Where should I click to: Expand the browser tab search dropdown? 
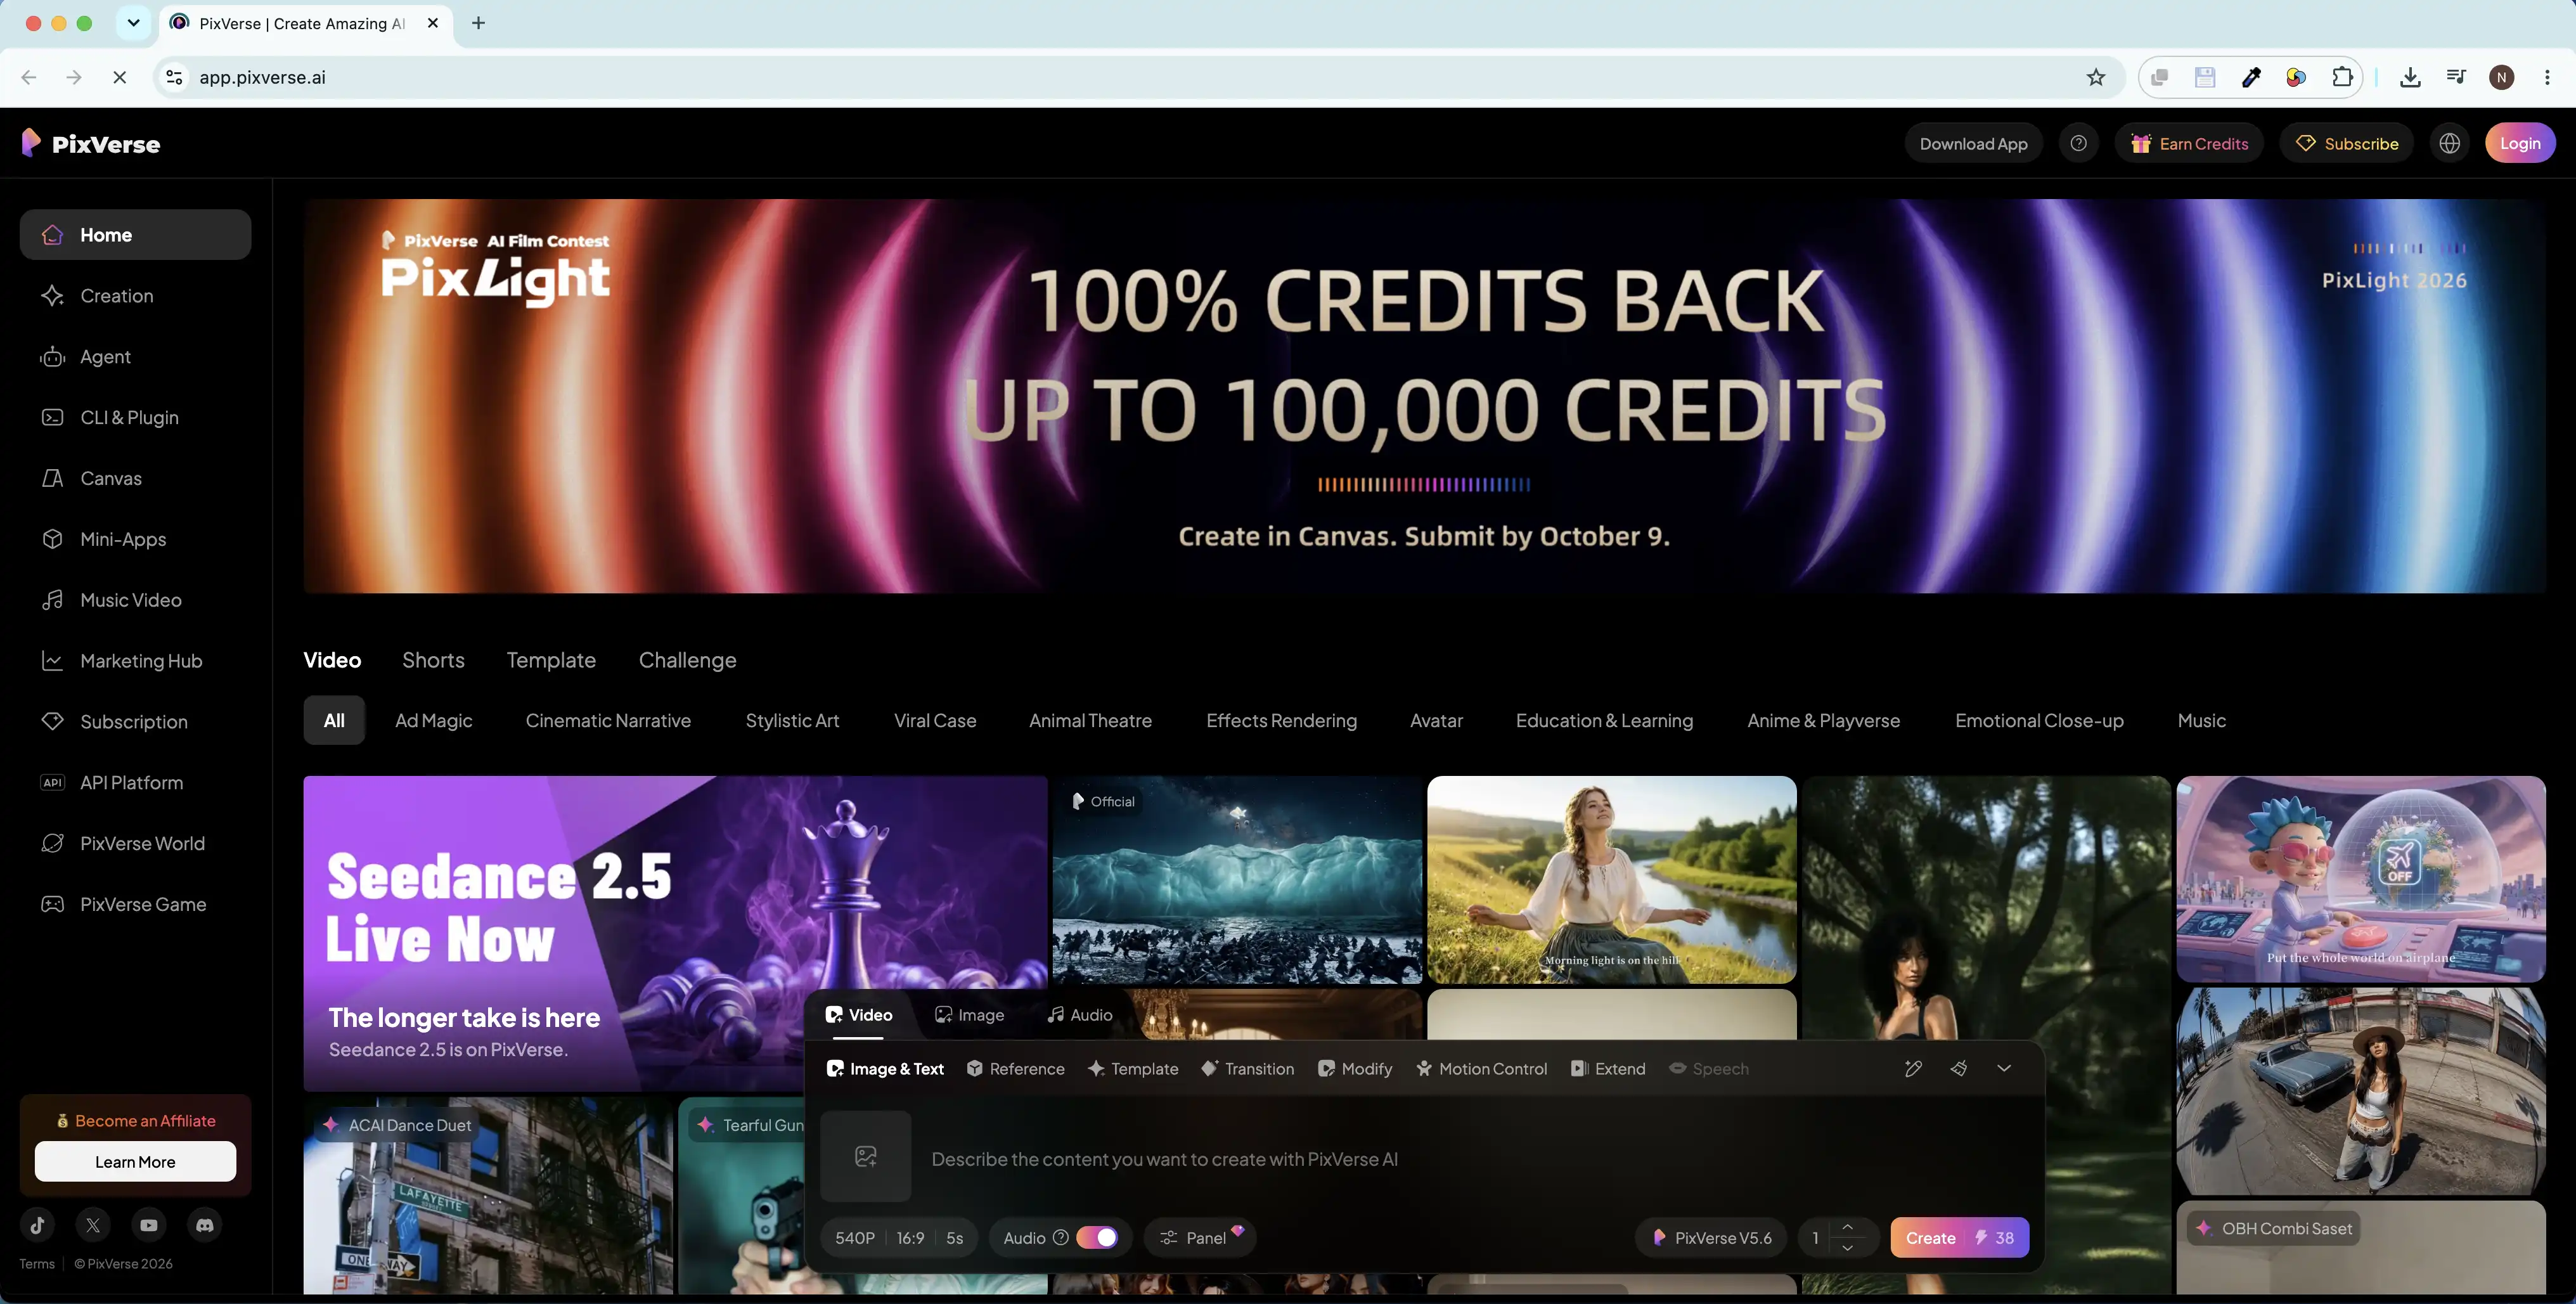point(133,23)
